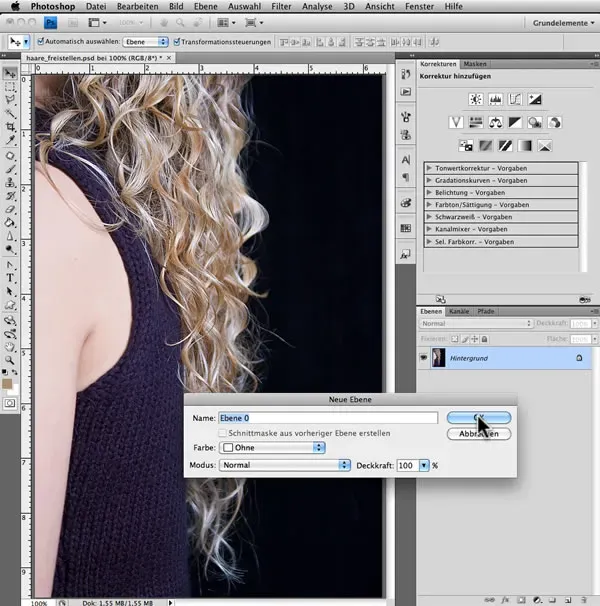
Task: Select the Type (T) tool
Action: pyautogui.click(x=10, y=277)
